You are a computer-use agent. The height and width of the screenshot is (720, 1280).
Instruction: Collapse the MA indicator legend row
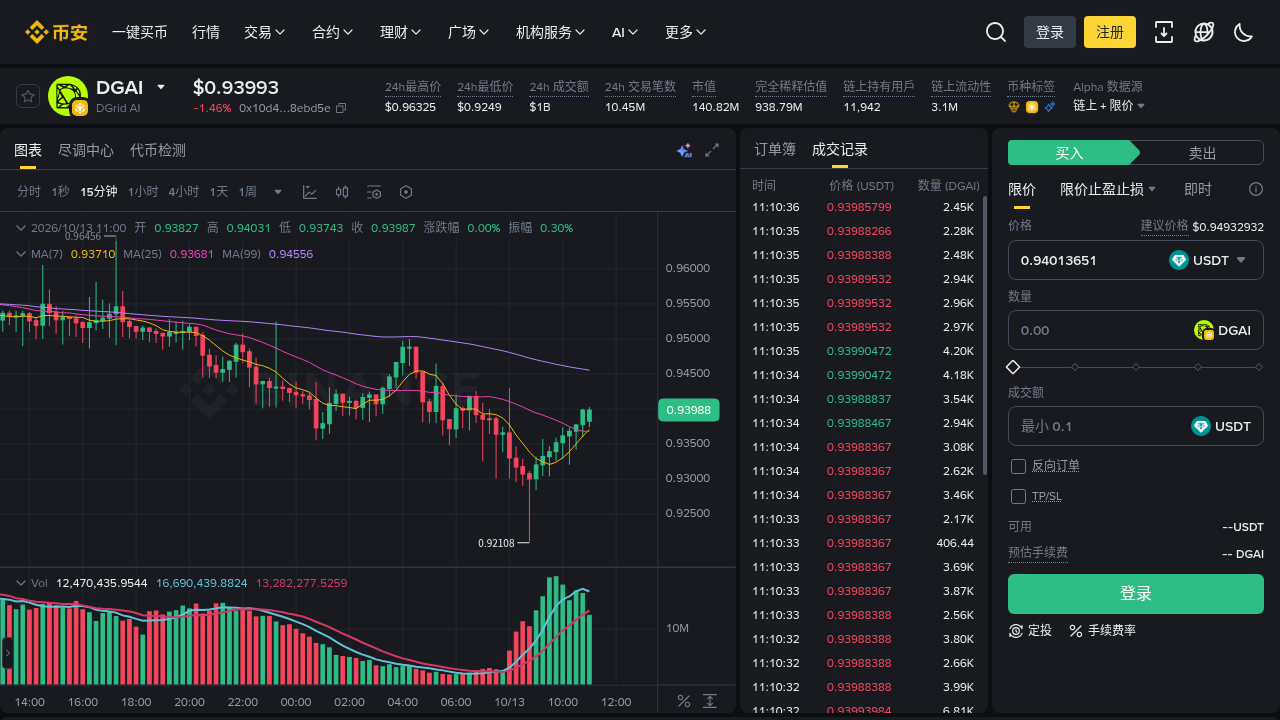[20, 254]
